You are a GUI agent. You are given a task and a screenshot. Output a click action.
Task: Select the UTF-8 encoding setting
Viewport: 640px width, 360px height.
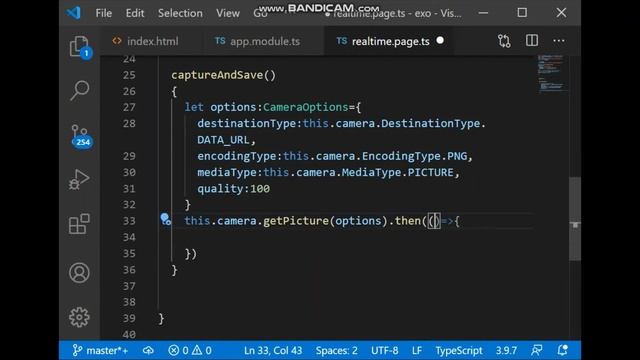[x=384, y=350]
